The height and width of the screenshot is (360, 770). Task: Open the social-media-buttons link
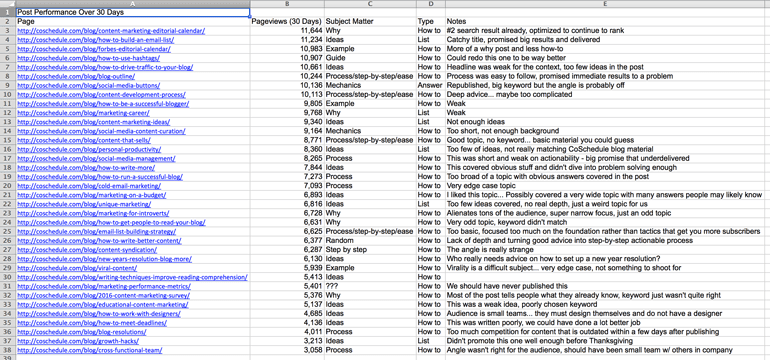tap(90, 85)
